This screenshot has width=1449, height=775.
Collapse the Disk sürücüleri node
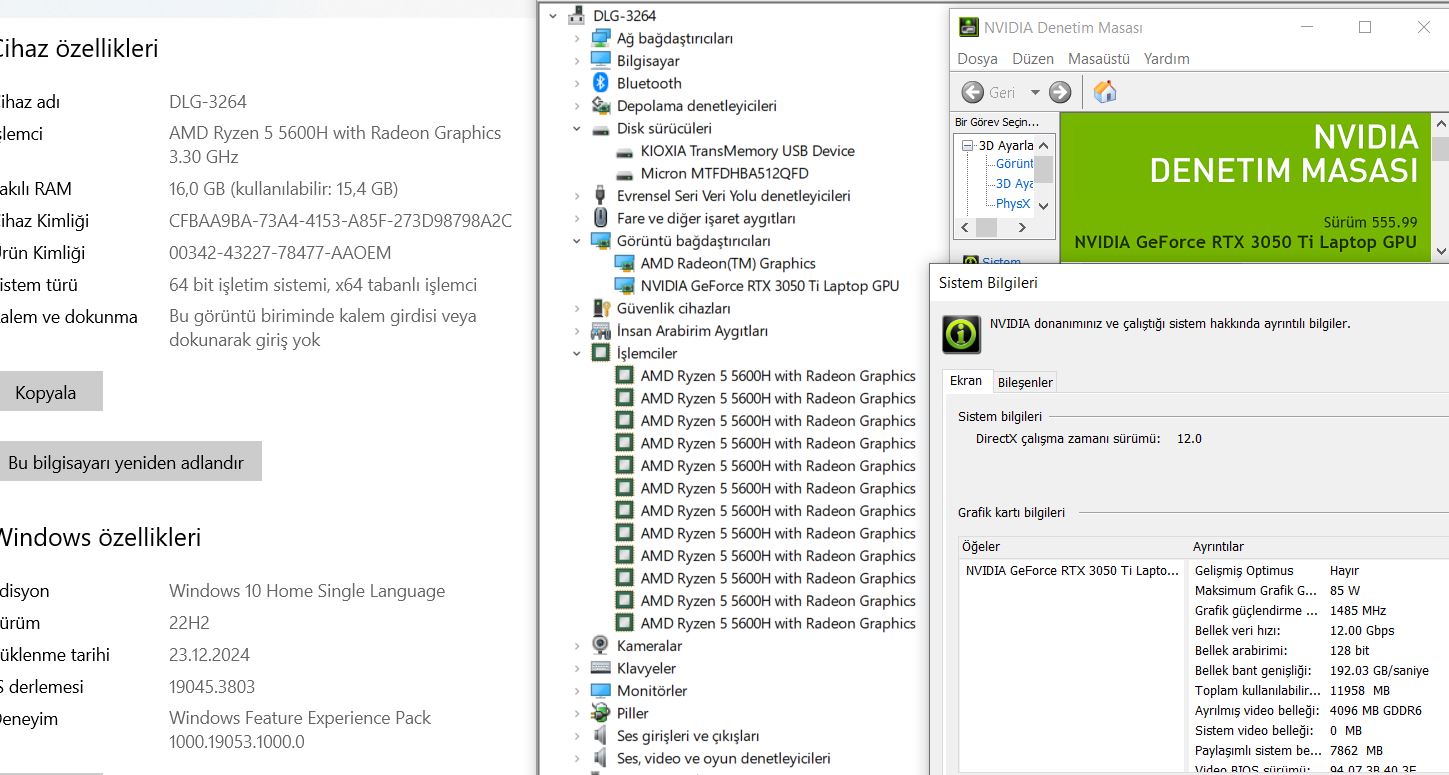pyautogui.click(x=577, y=128)
